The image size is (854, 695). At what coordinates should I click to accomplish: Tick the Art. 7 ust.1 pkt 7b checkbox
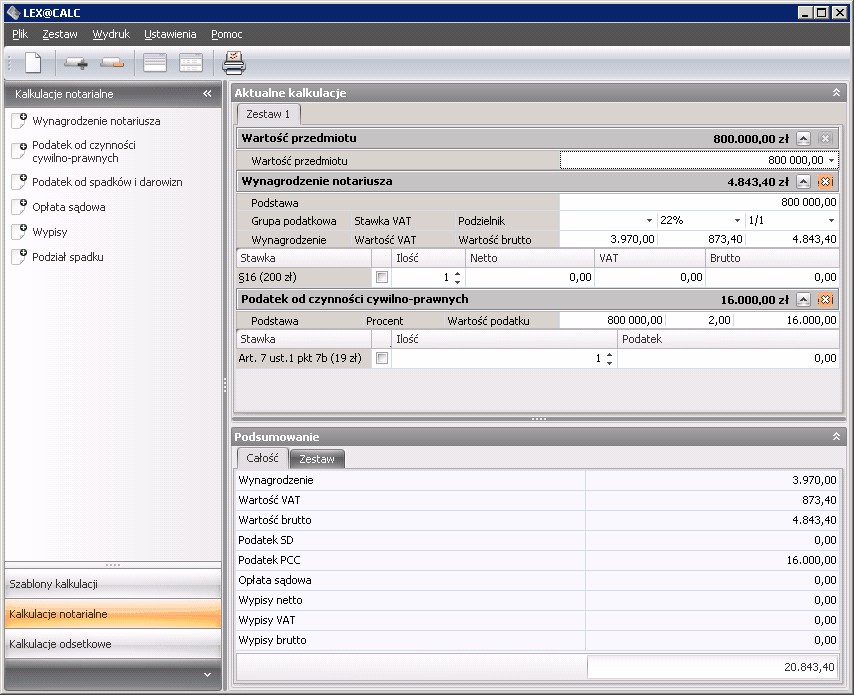coord(381,359)
